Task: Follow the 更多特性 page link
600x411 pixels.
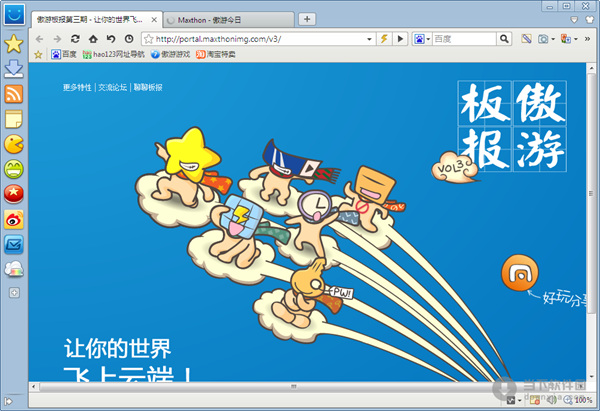Action: click(77, 87)
